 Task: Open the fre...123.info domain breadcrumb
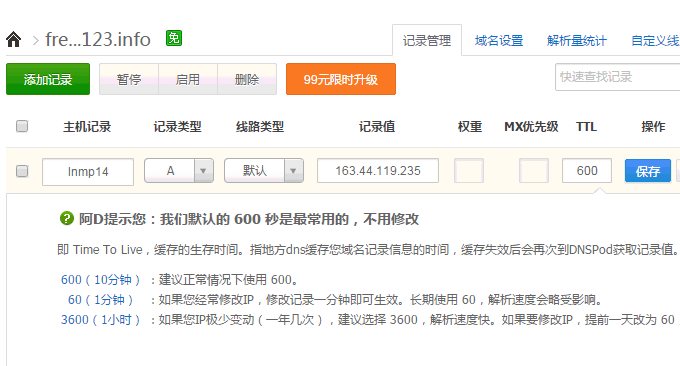[x=98, y=39]
